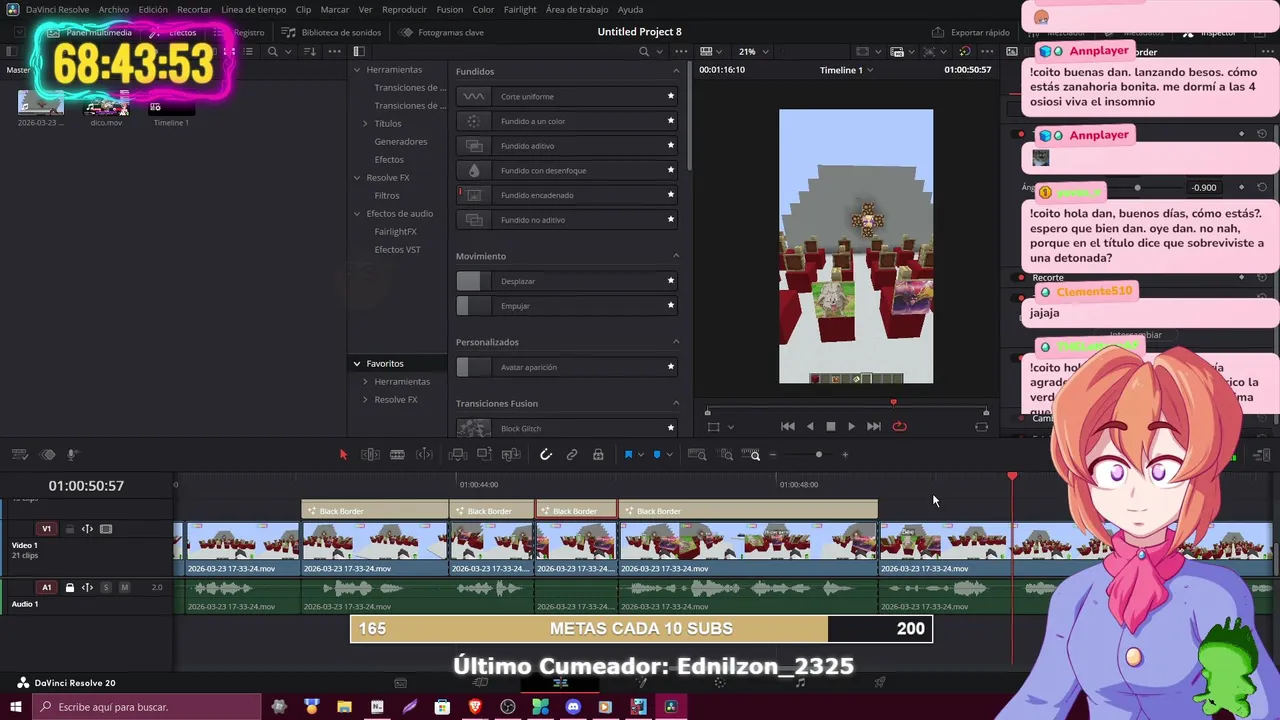Open the Edición menu
The image size is (1280, 720).
coord(153,9)
